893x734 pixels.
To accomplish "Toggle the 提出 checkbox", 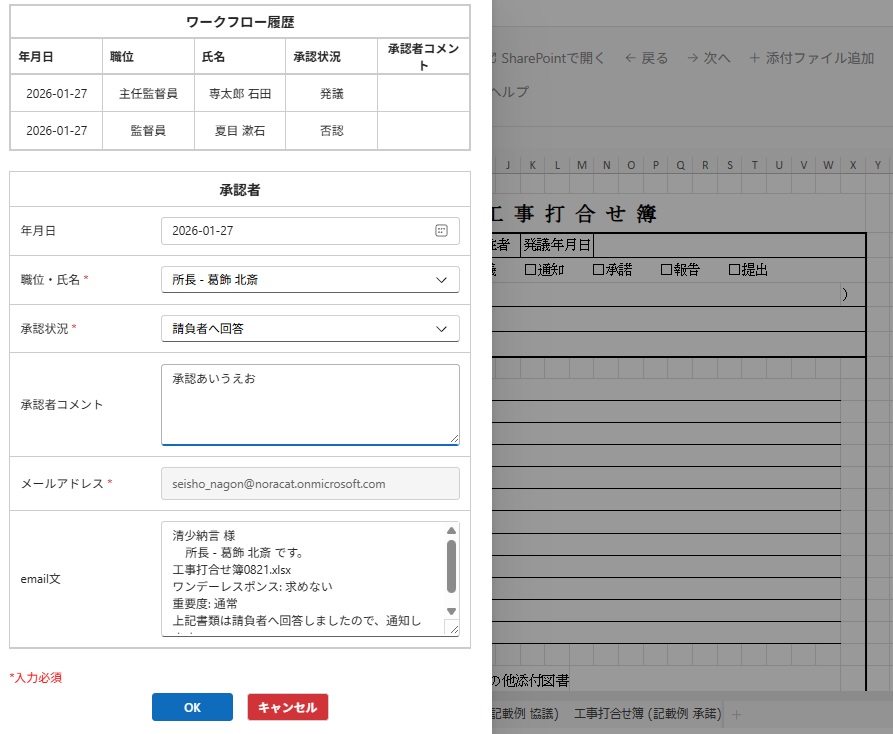I will pyautogui.click(x=735, y=269).
